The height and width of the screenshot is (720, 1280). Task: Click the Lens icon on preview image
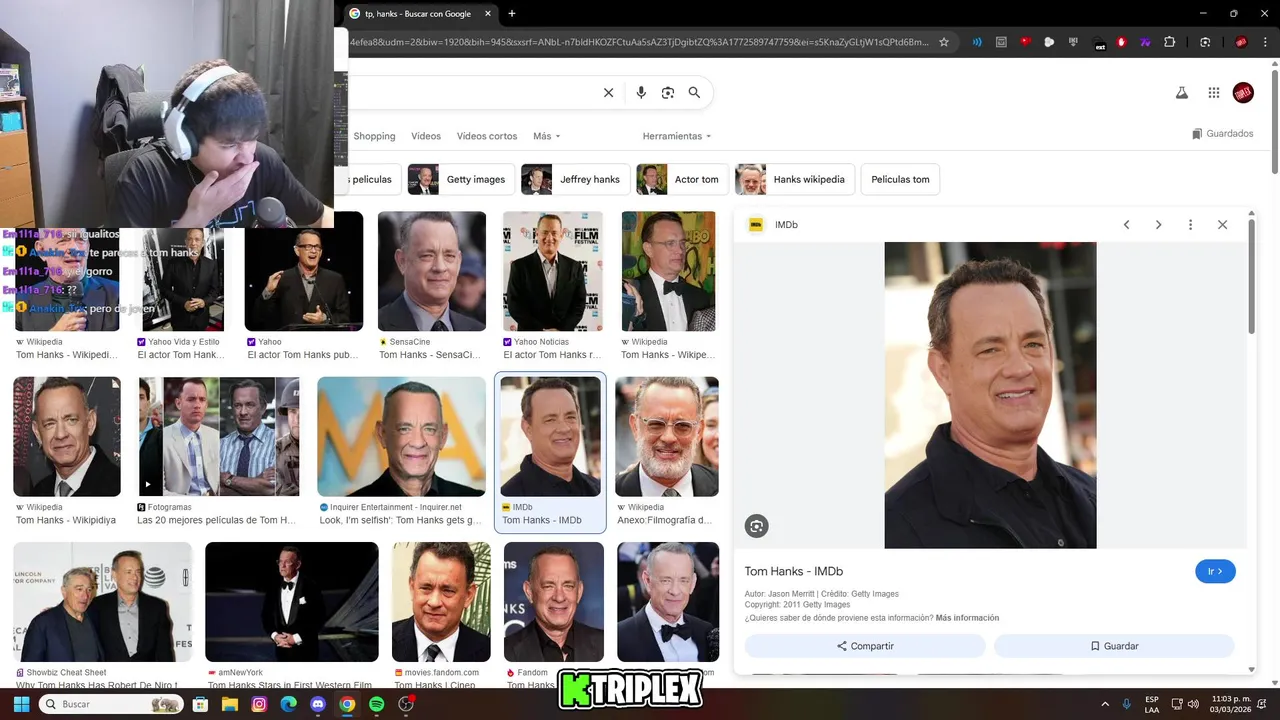(x=756, y=526)
